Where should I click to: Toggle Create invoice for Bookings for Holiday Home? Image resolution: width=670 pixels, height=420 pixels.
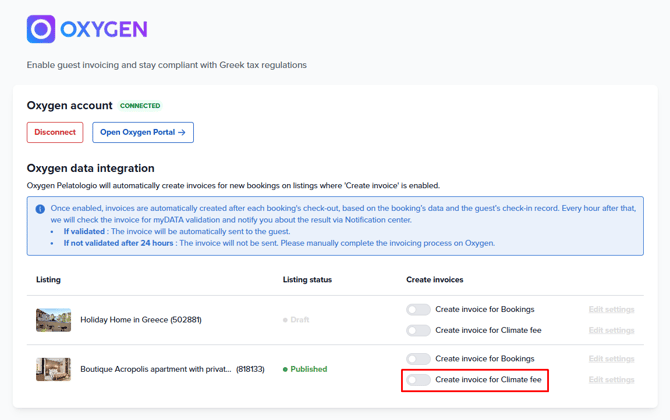(418, 309)
